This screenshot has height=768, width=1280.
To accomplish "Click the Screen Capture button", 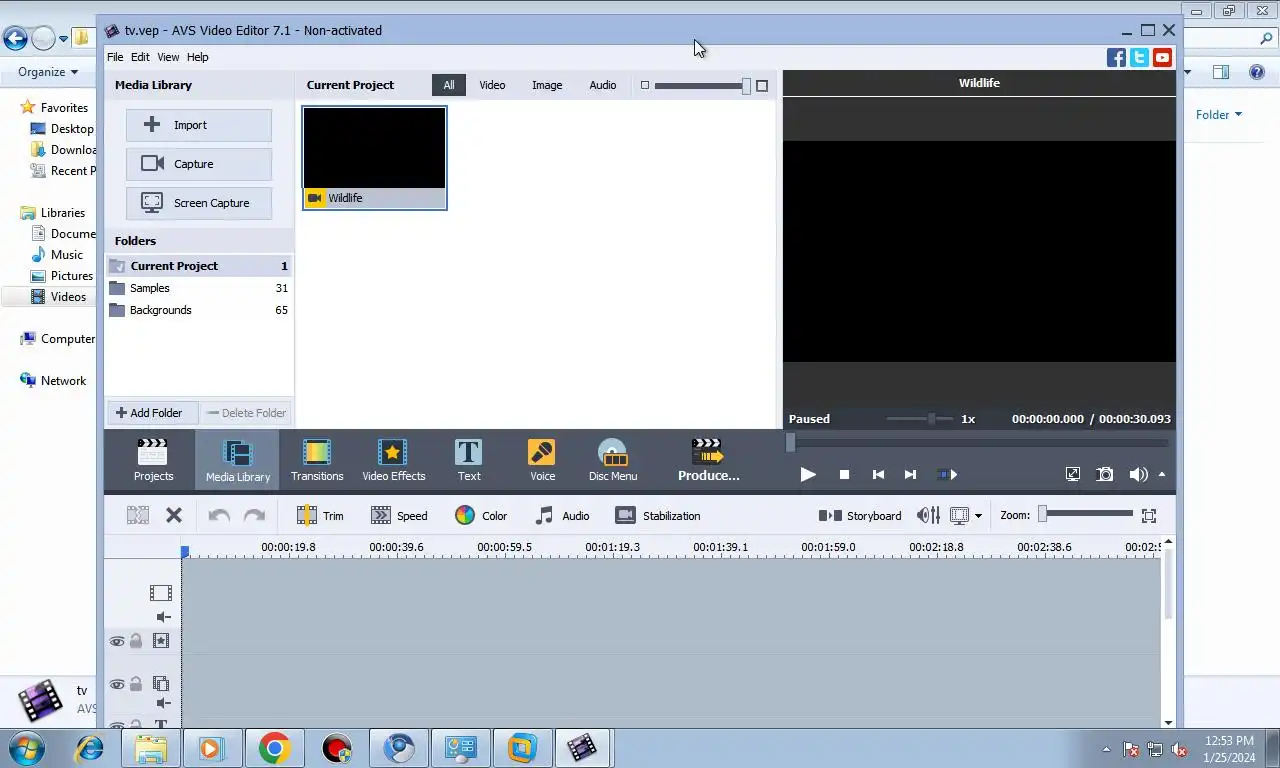I will click(199, 203).
